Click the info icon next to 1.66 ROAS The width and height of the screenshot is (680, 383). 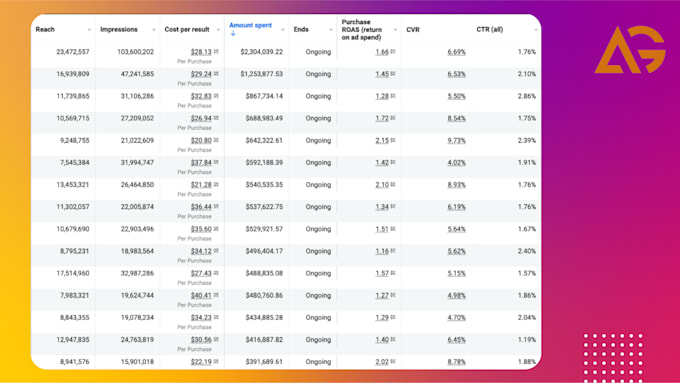click(393, 52)
